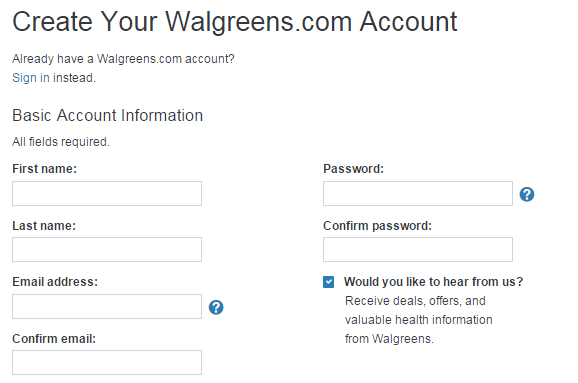Click the Last name label text
Image resolution: width=578 pixels, height=383 pixels.
coord(44,226)
